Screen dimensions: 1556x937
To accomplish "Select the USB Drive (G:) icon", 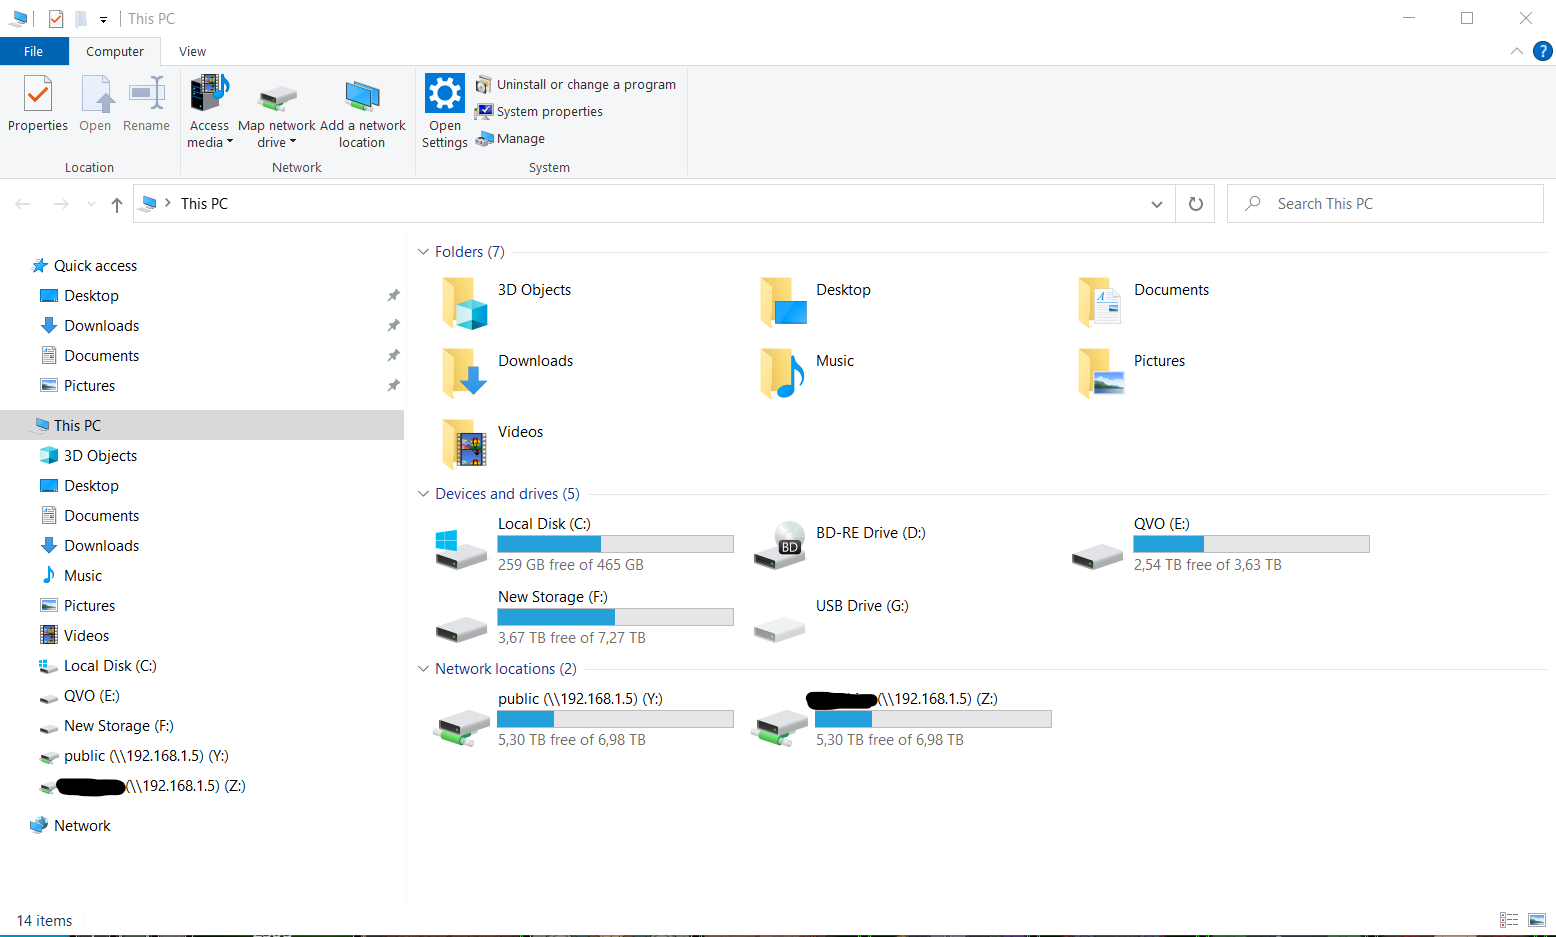I will pyautogui.click(x=780, y=629).
